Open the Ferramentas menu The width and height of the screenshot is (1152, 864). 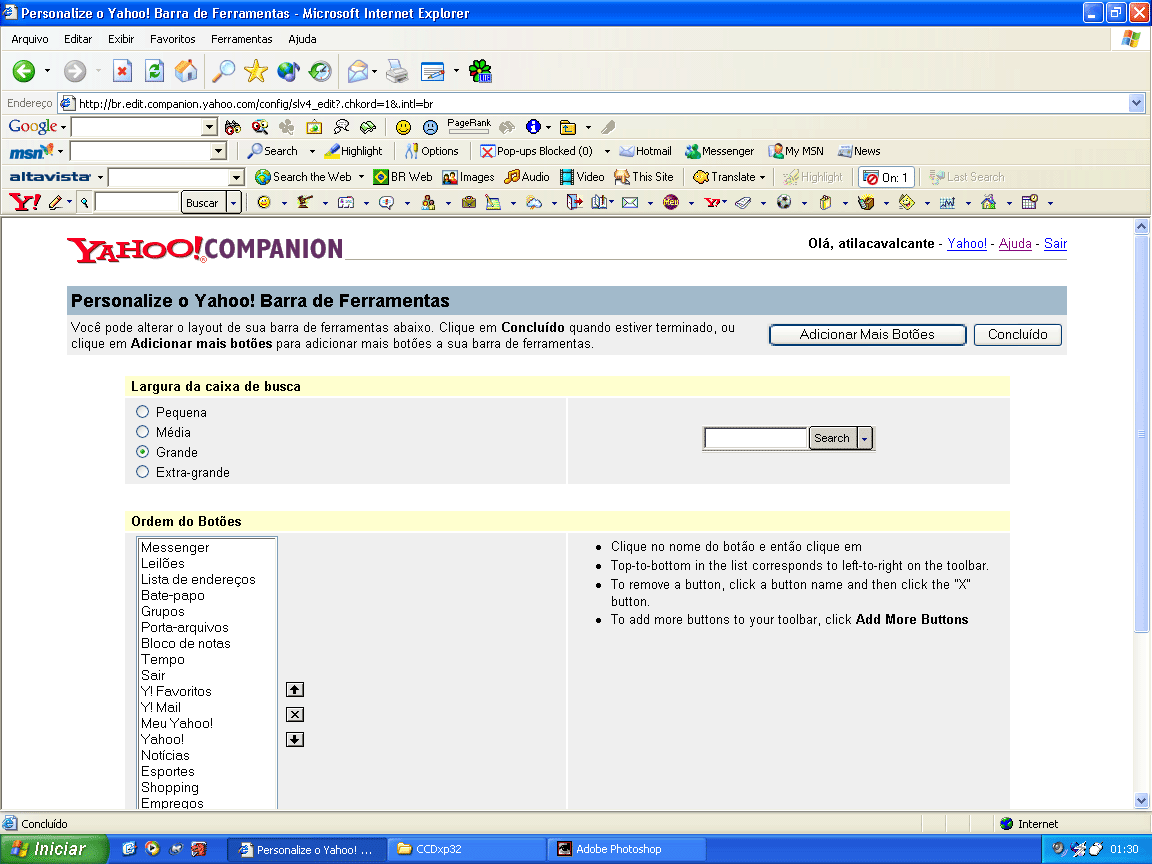pyautogui.click(x=242, y=39)
